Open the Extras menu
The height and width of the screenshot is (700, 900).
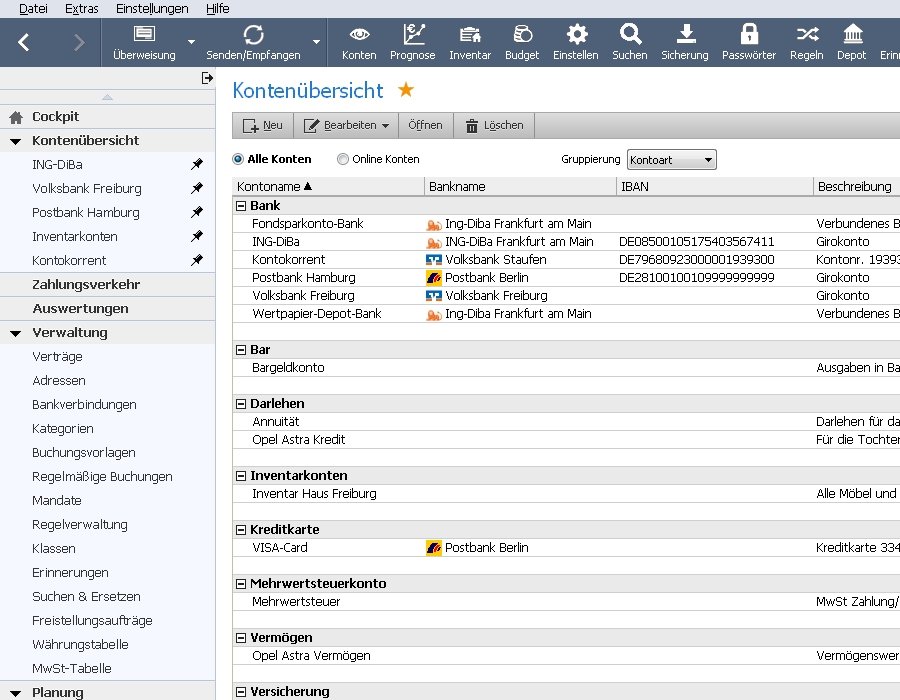82,8
